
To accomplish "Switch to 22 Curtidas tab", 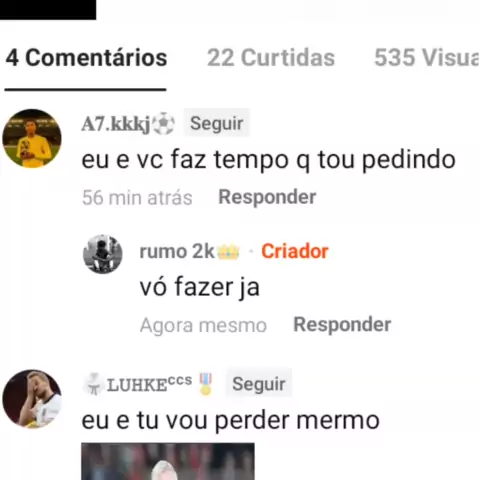I will [271, 58].
